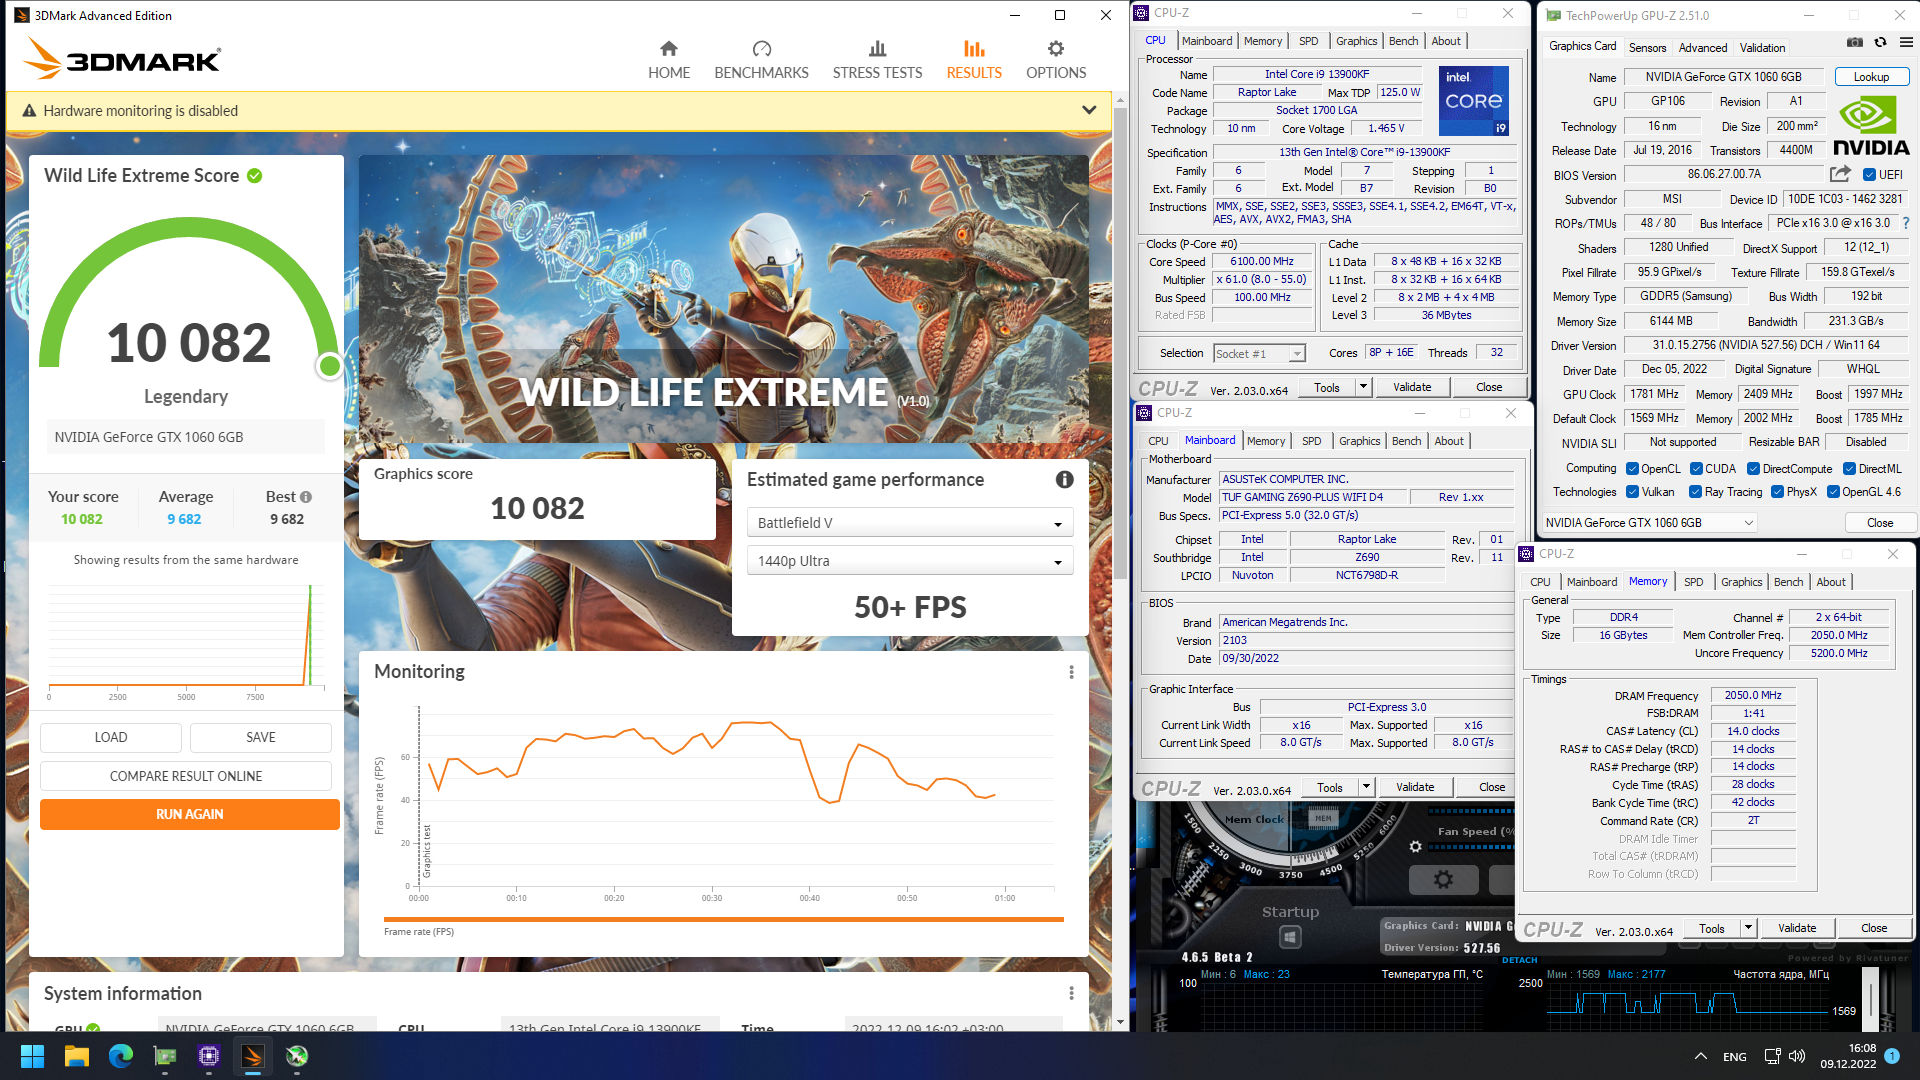Switch to Sensors tab in GPU-Z
Screen dimensions: 1920x1080
1647,48
